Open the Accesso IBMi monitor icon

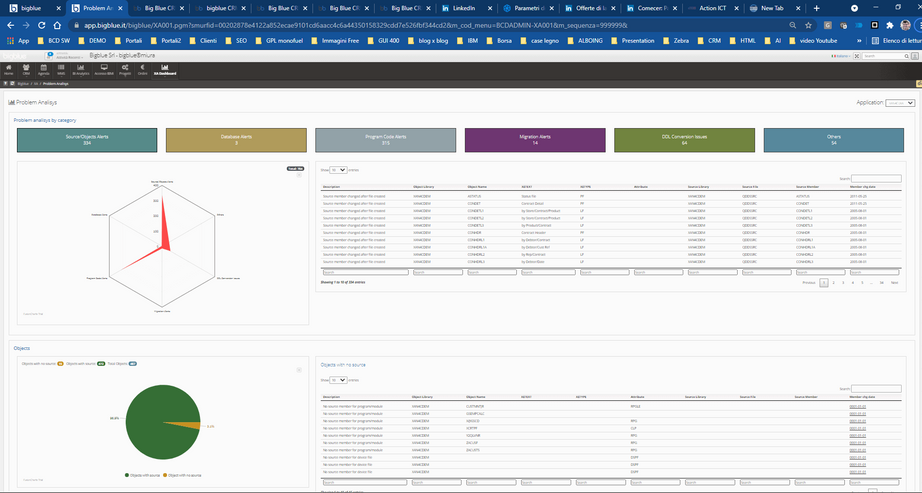click(x=104, y=70)
